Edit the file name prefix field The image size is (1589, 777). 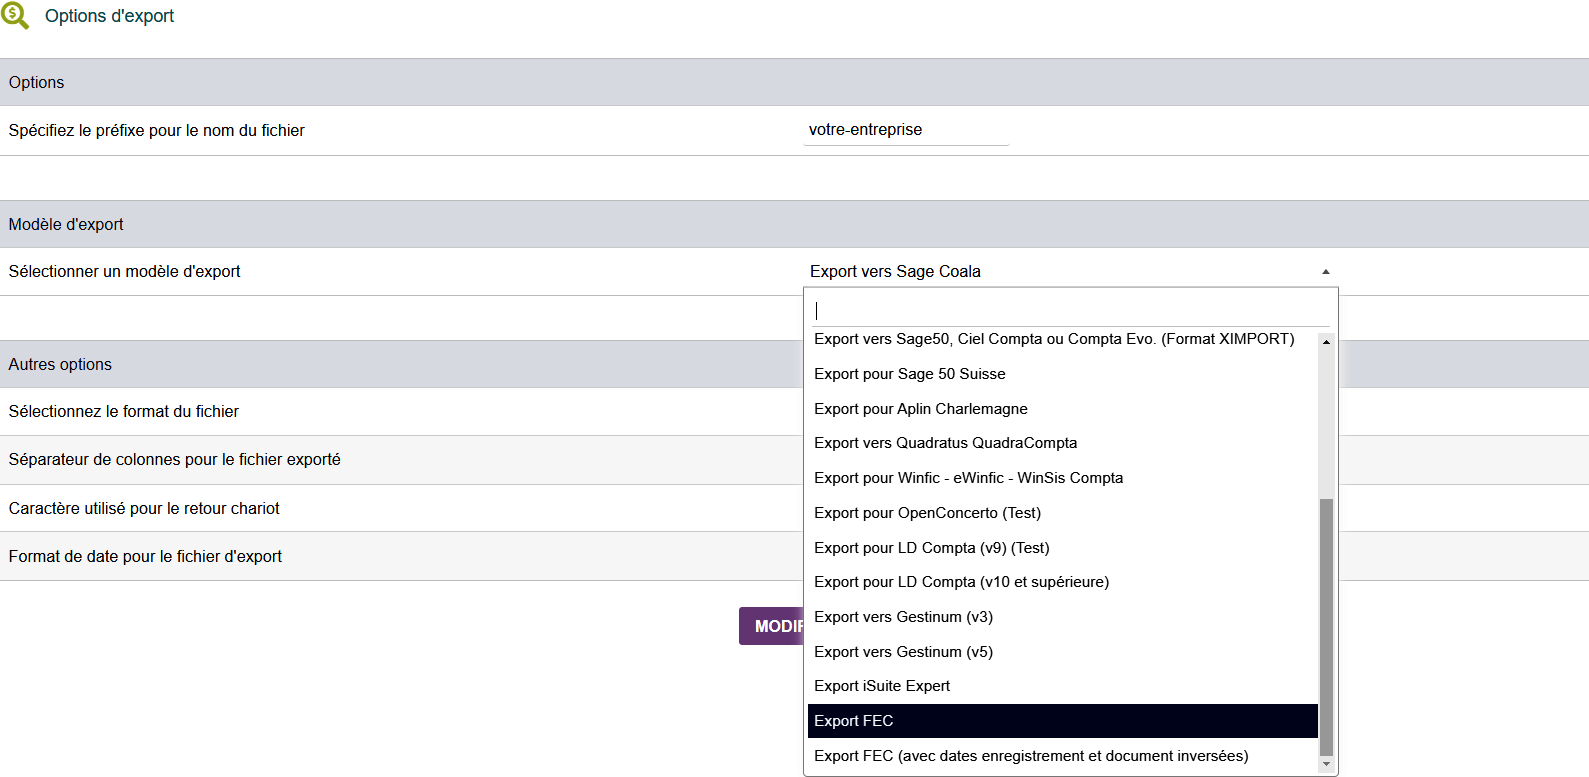tap(906, 130)
